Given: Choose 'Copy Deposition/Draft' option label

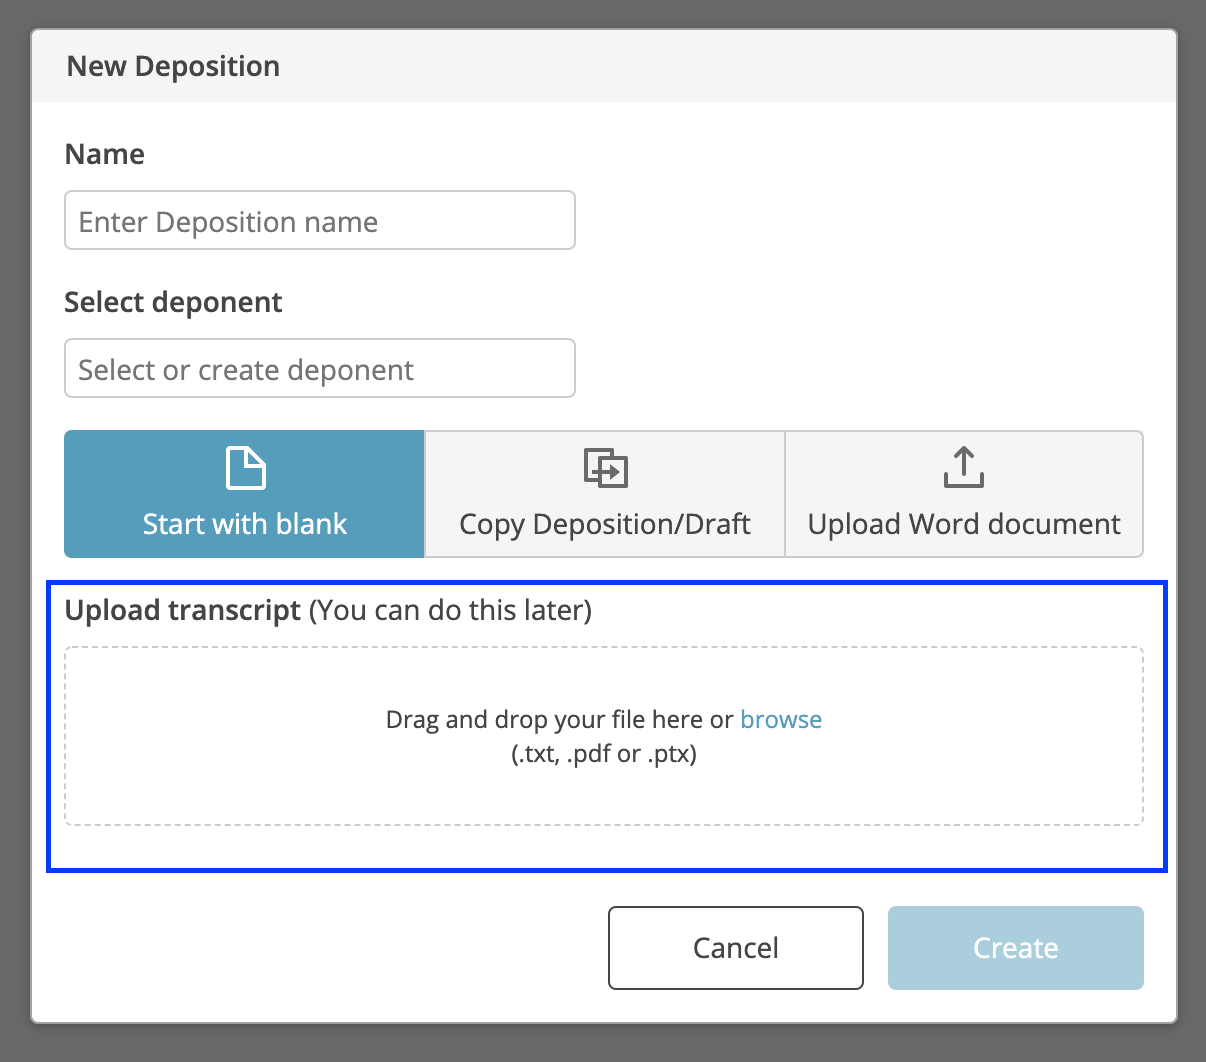Looking at the screenshot, I should click(605, 524).
